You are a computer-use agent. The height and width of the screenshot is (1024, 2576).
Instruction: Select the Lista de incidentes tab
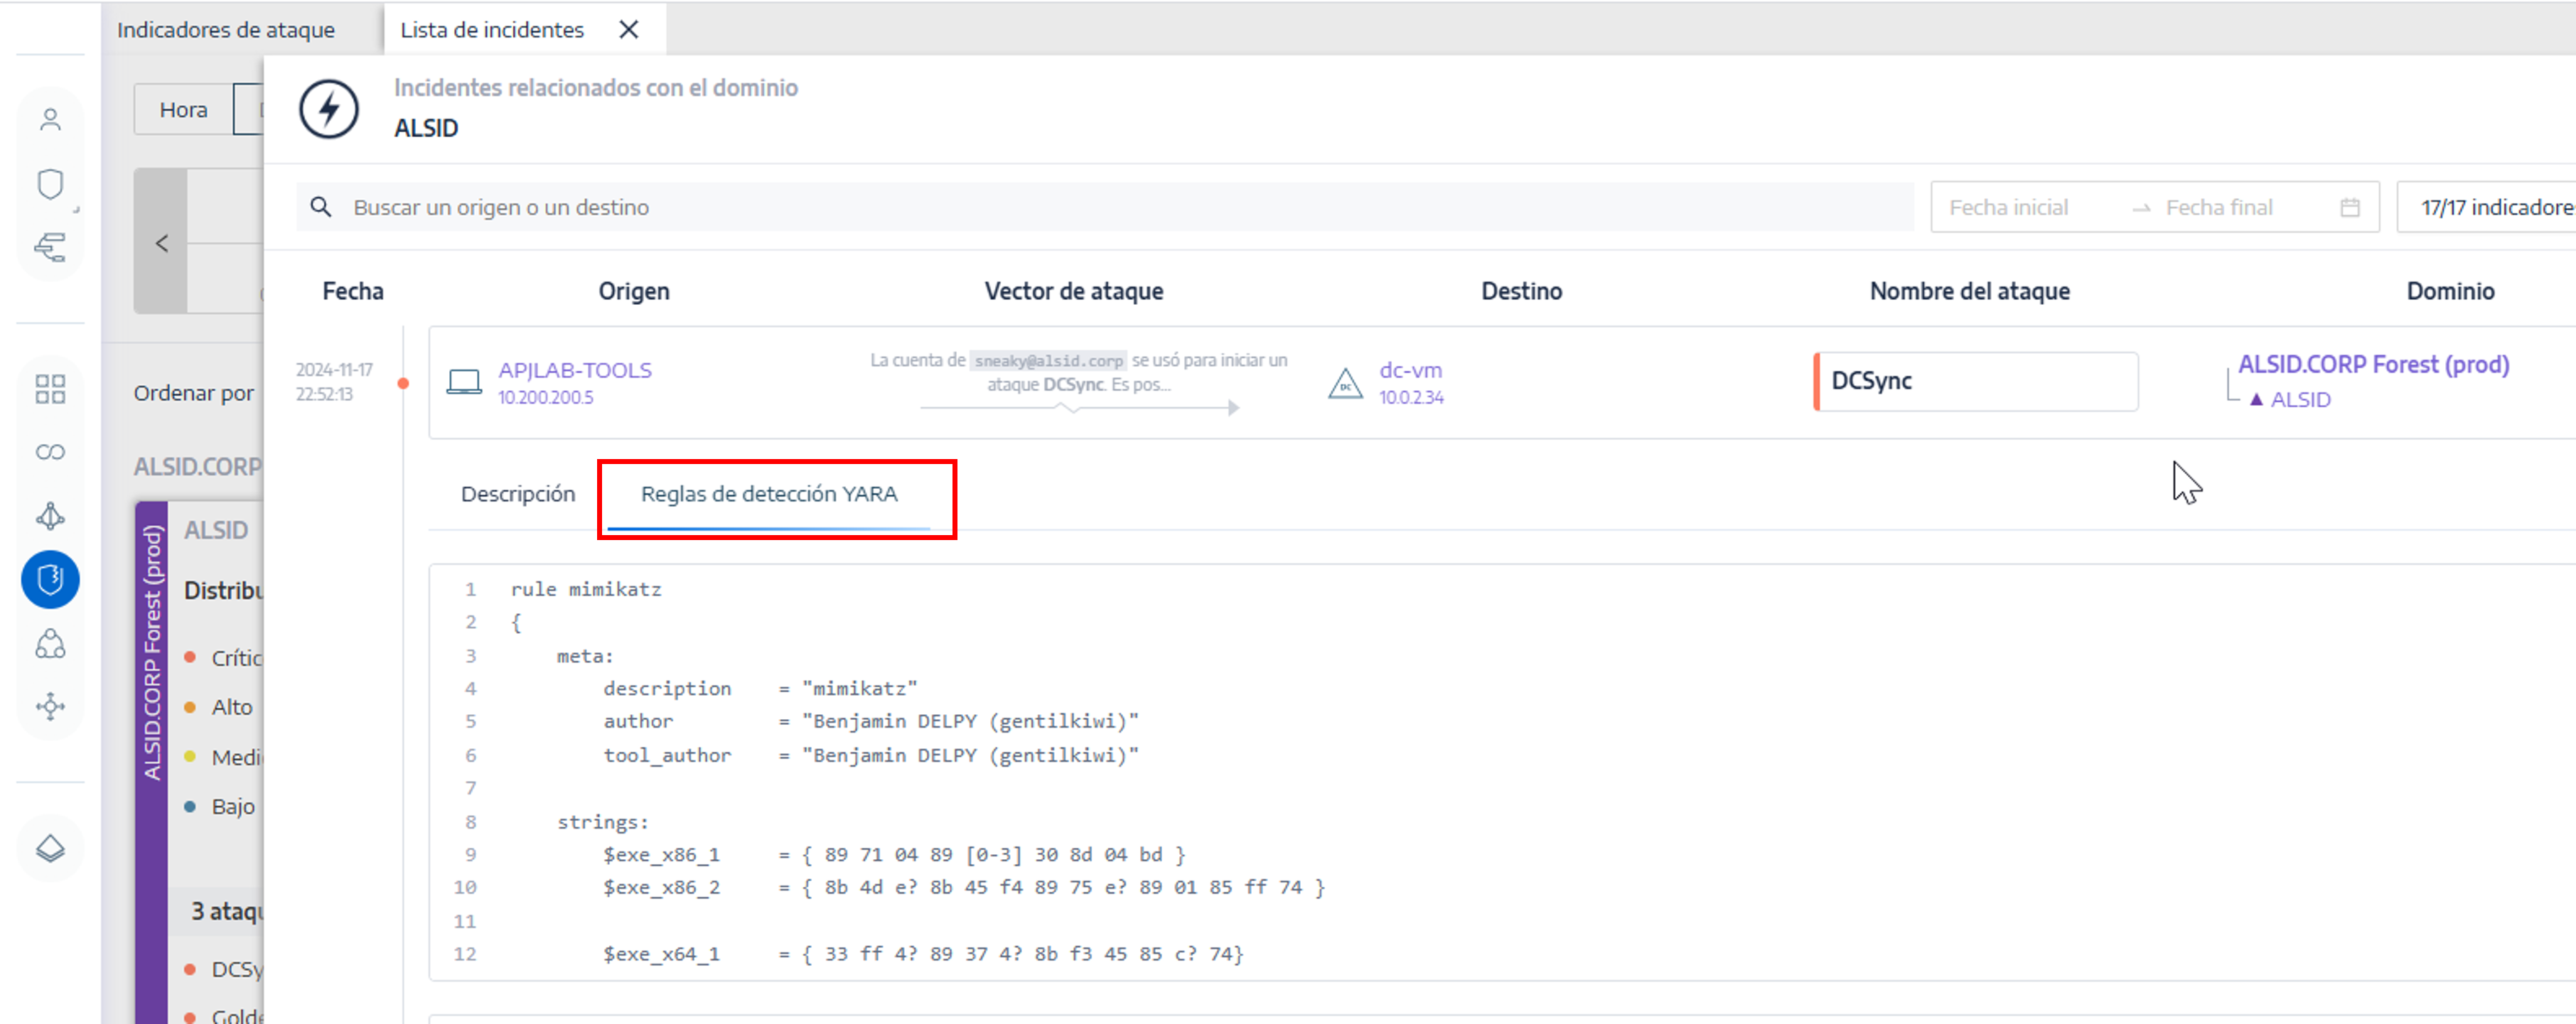pos(492,30)
